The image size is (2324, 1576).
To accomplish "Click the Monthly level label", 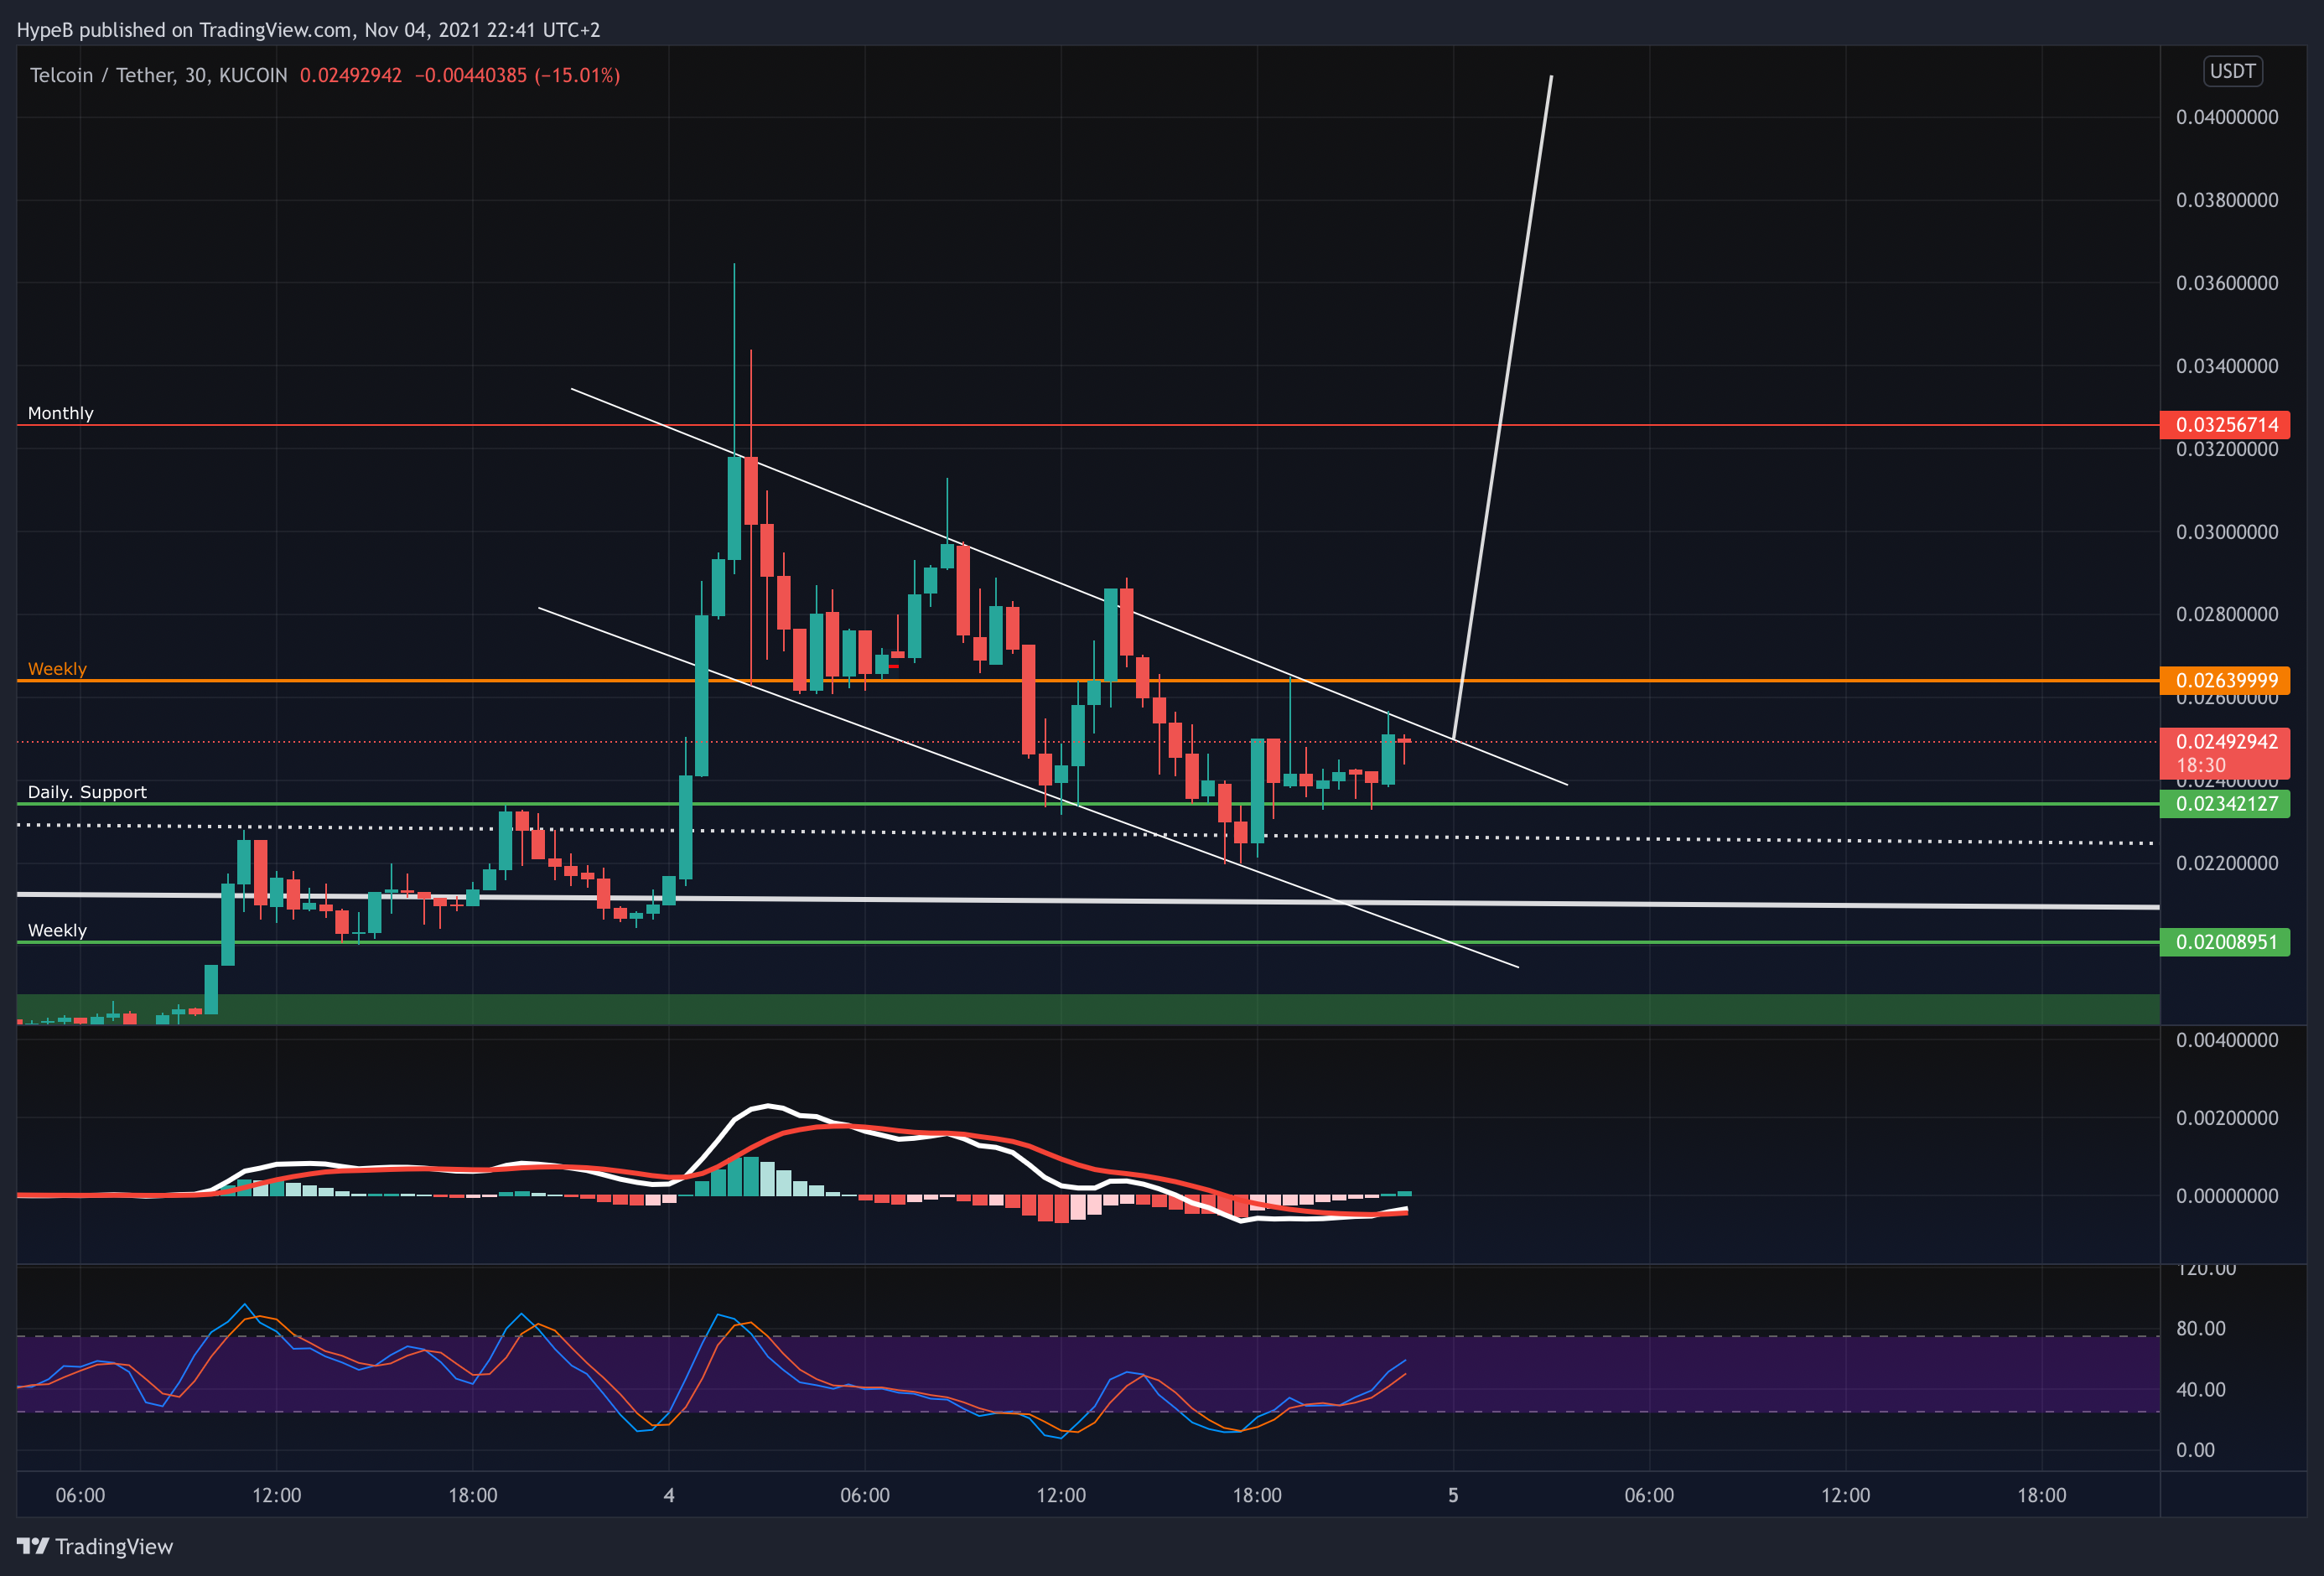I will pos(60,413).
